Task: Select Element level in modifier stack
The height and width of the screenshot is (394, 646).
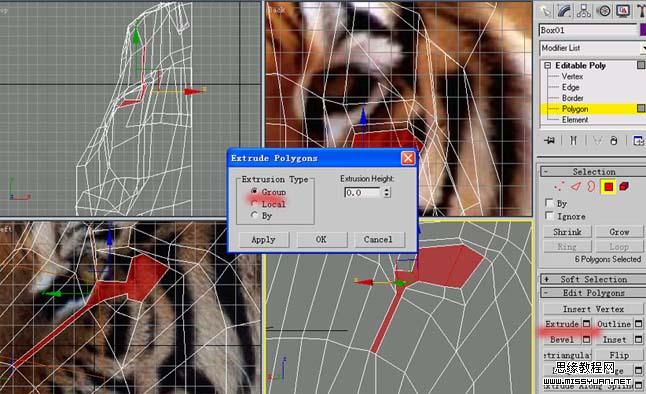Action: point(575,120)
